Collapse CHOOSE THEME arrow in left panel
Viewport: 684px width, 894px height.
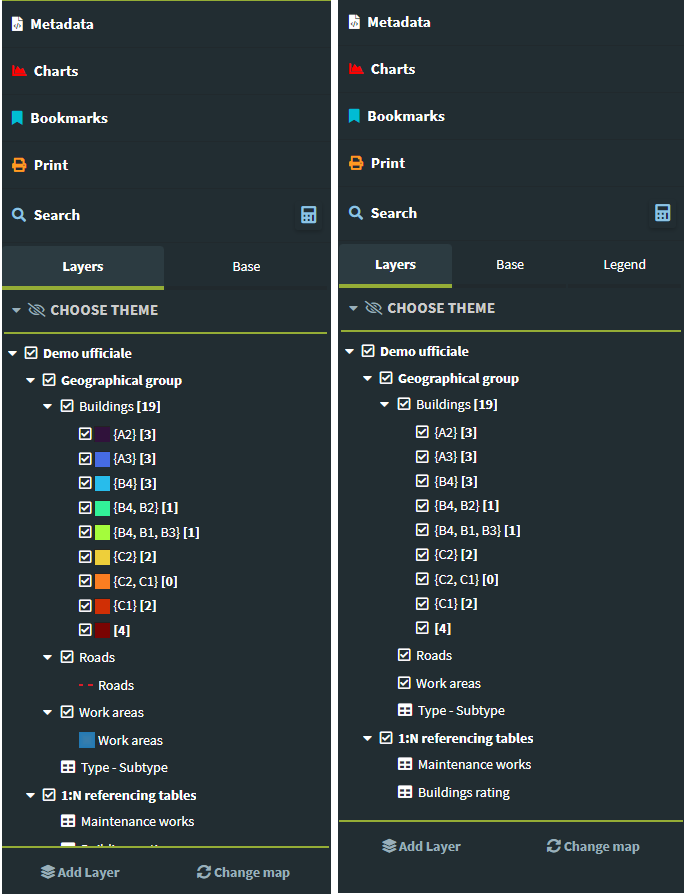point(17,310)
